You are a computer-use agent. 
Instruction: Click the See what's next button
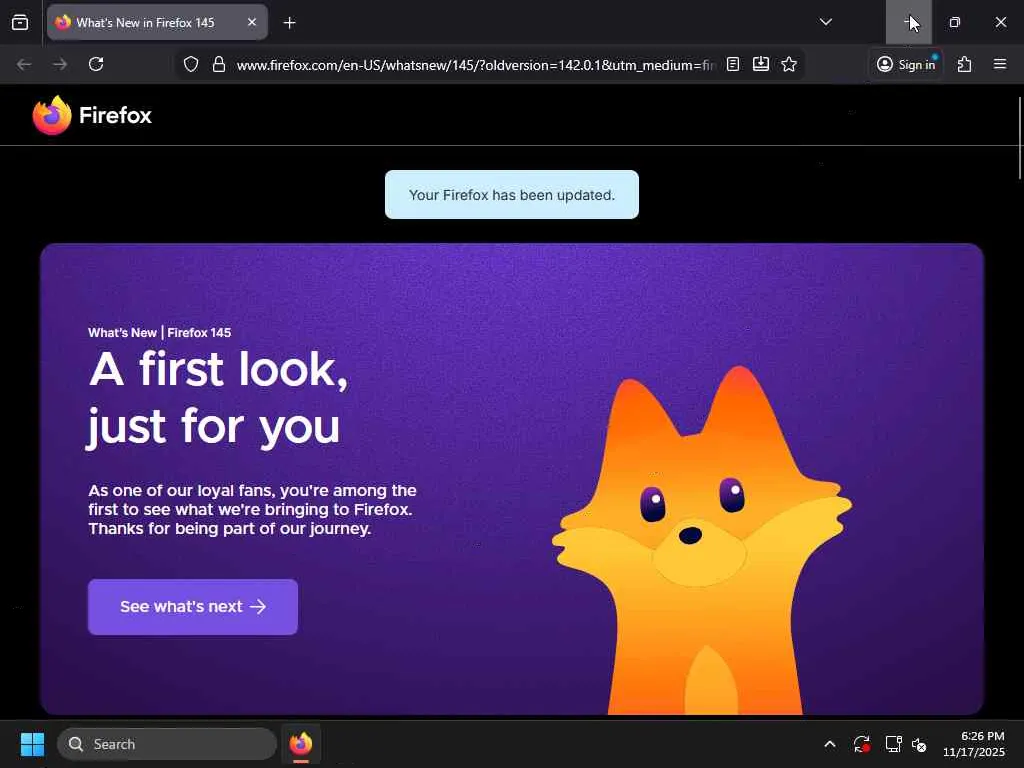pos(193,607)
